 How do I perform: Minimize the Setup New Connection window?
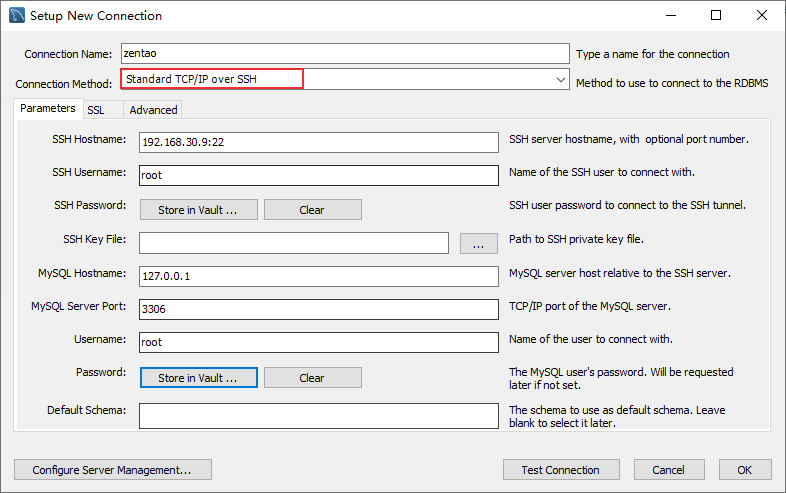tap(671, 16)
